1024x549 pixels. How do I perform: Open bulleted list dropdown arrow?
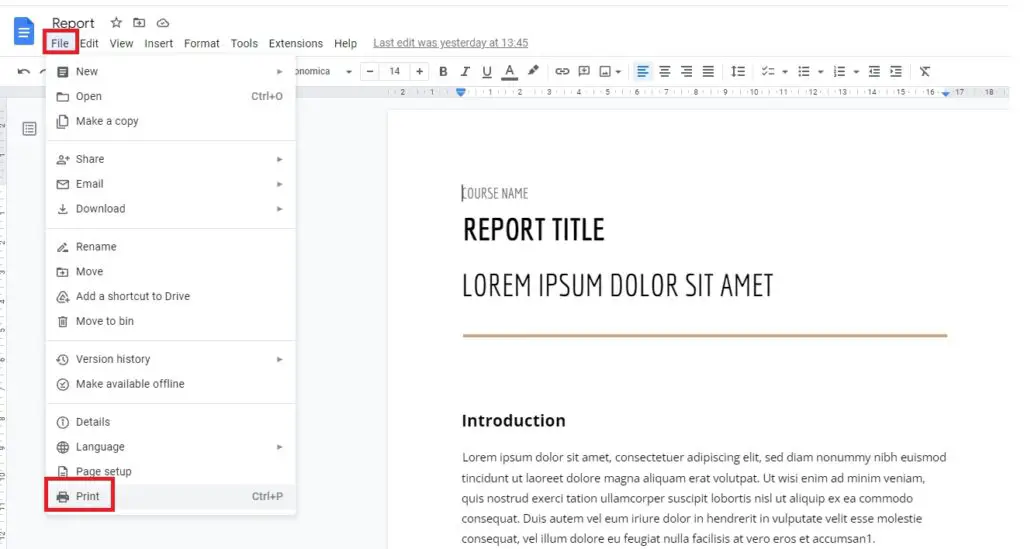click(x=820, y=72)
